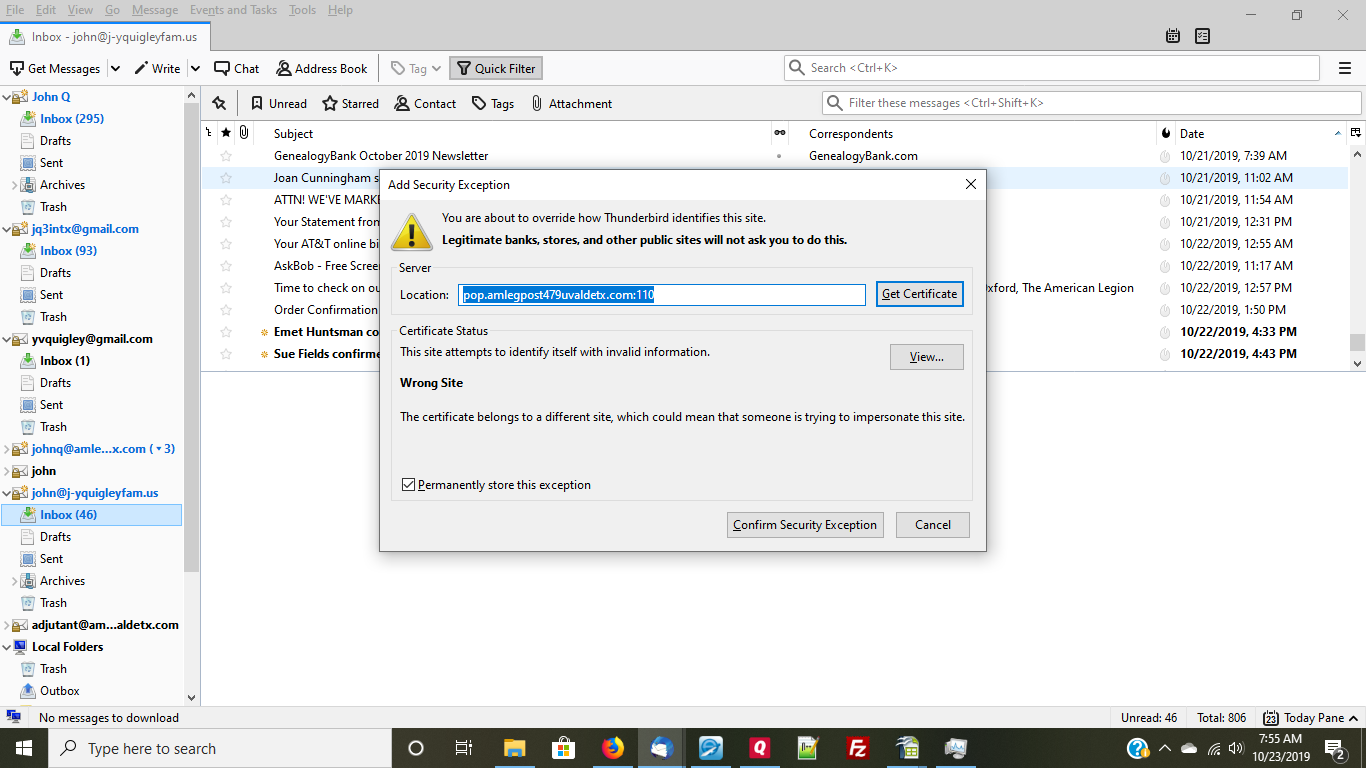This screenshot has width=1366, height=768.
Task: Open the Message menu
Action: pyautogui.click(x=155, y=10)
